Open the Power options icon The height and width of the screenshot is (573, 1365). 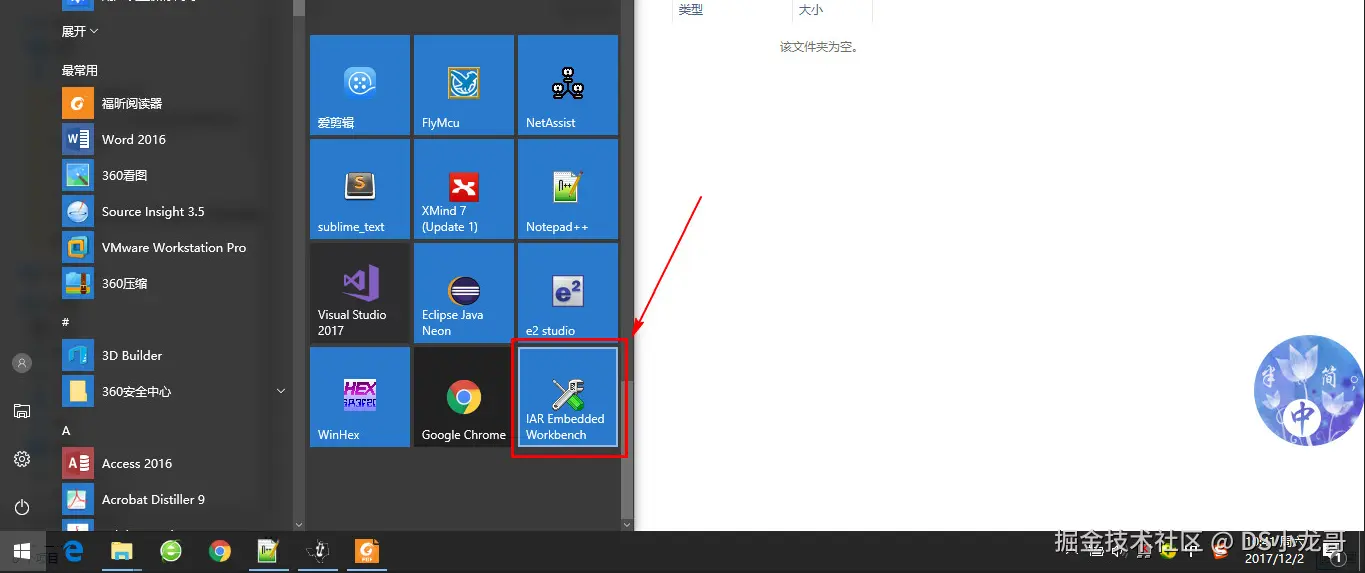[x=22, y=507]
